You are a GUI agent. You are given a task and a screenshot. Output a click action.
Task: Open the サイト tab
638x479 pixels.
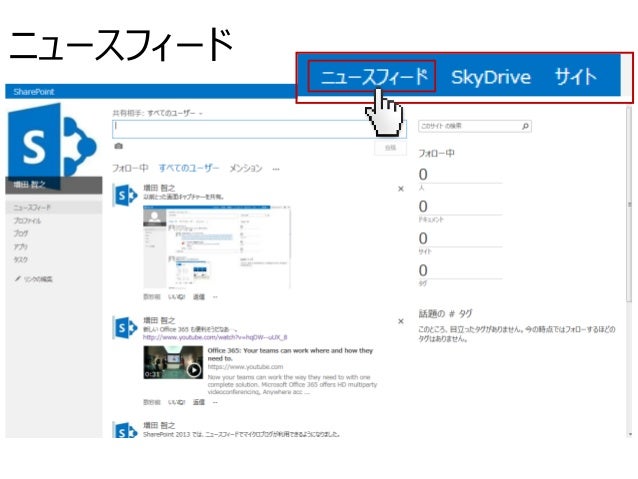point(576,77)
